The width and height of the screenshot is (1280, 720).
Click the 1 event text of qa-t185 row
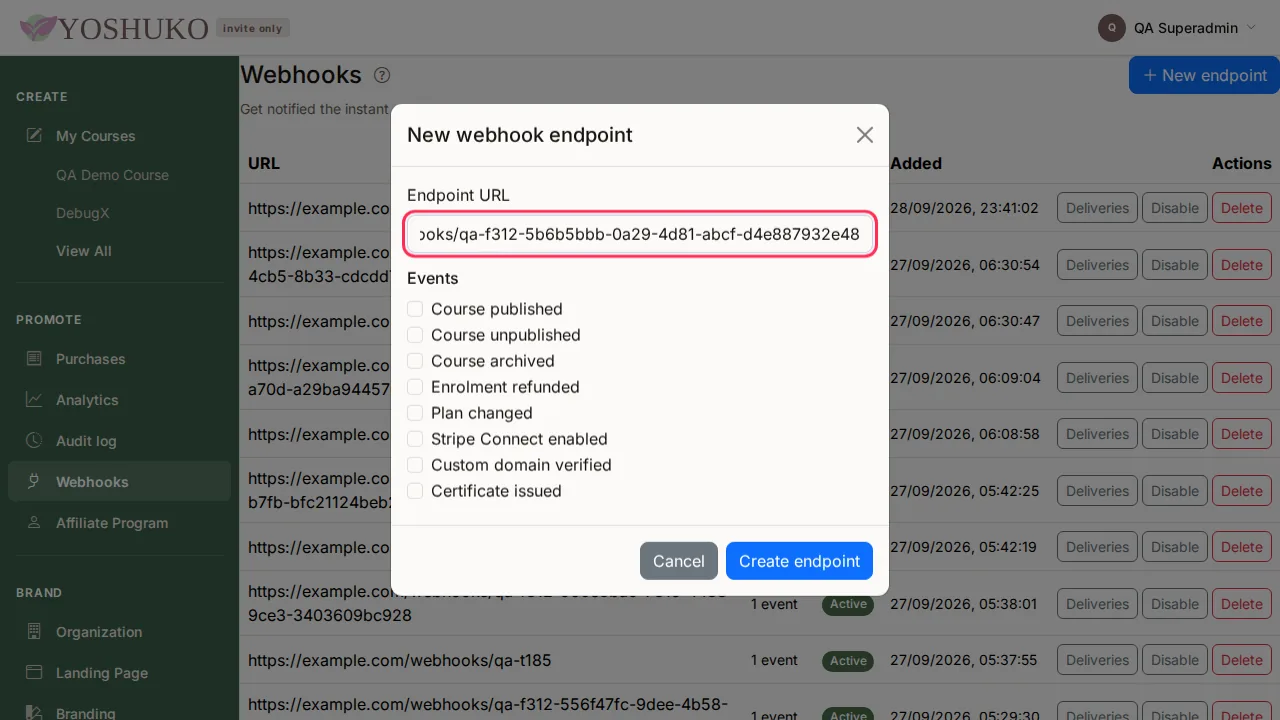pyautogui.click(x=775, y=660)
